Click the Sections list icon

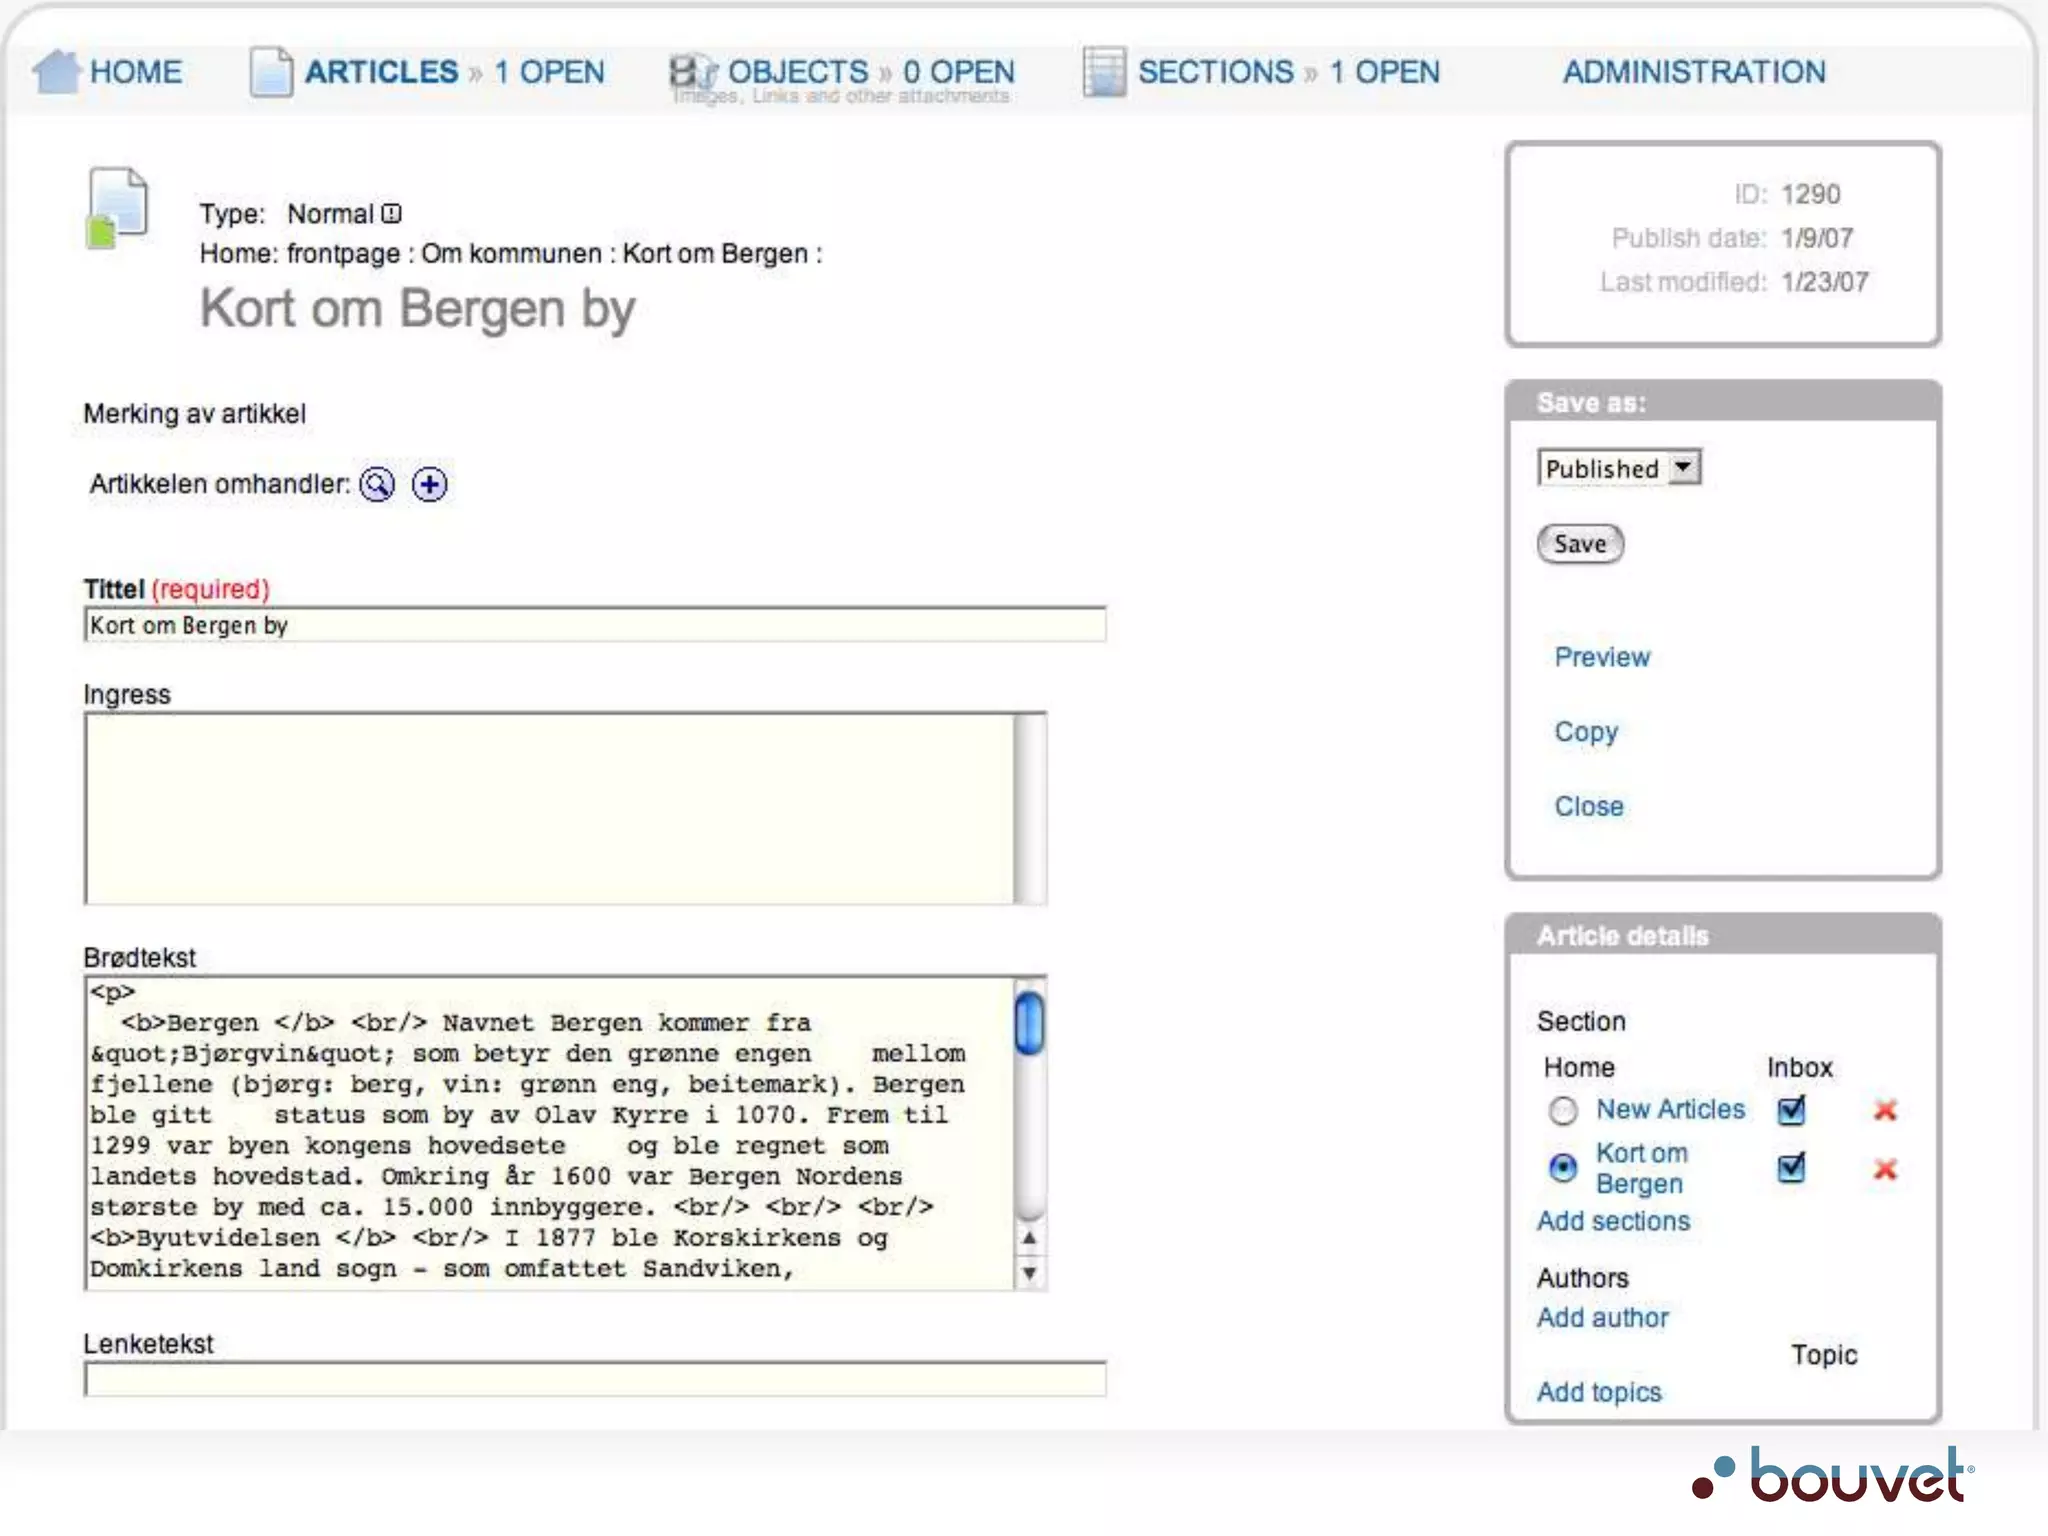point(1104,72)
